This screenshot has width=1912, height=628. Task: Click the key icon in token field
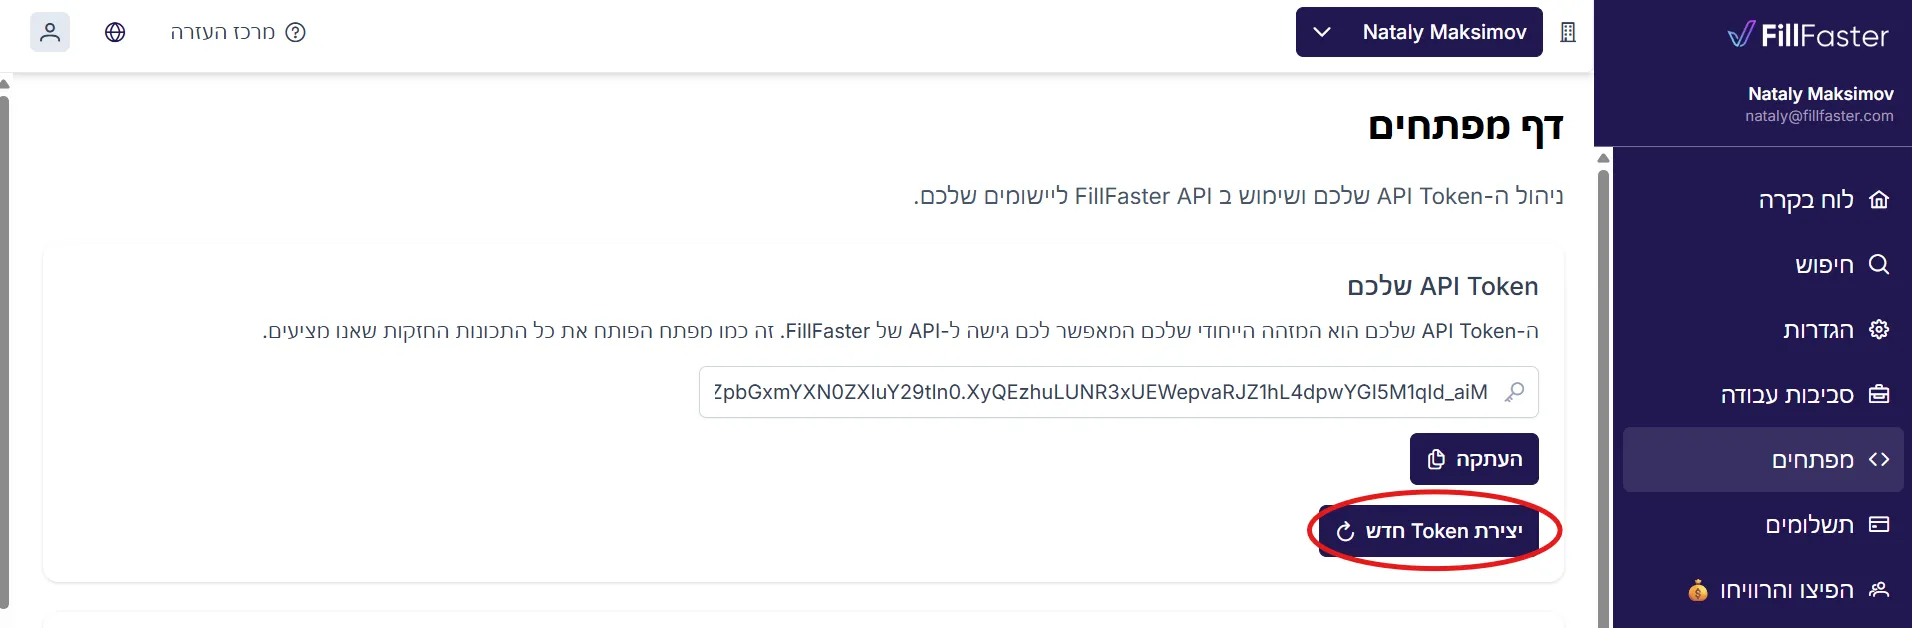click(x=1515, y=392)
